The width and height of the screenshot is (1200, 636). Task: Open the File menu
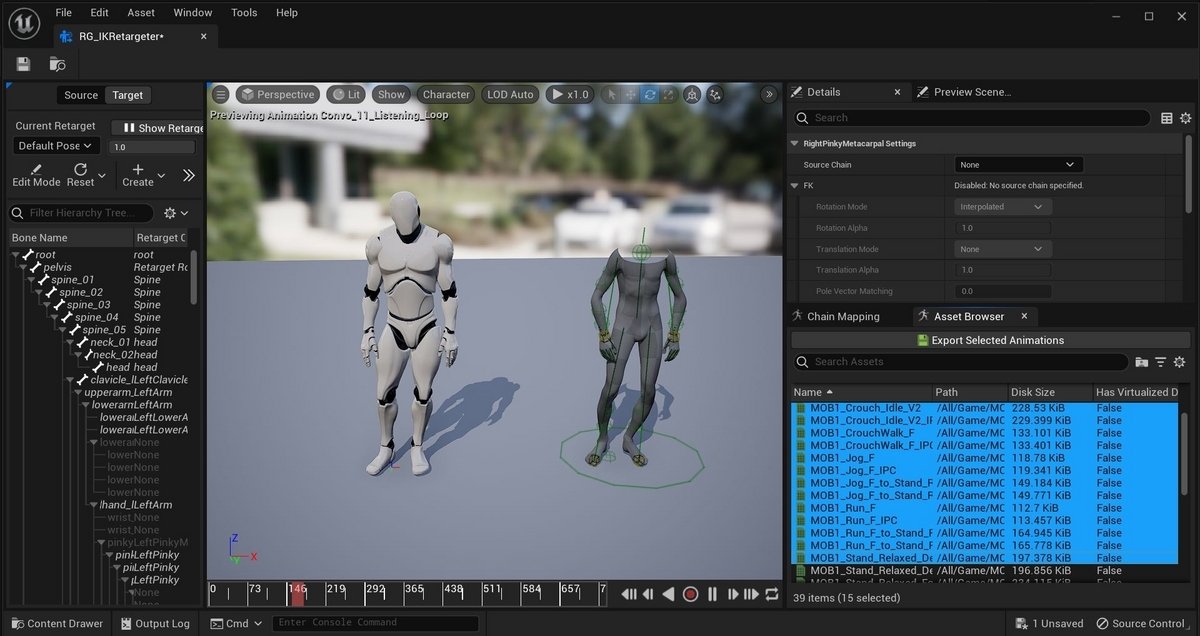63,13
